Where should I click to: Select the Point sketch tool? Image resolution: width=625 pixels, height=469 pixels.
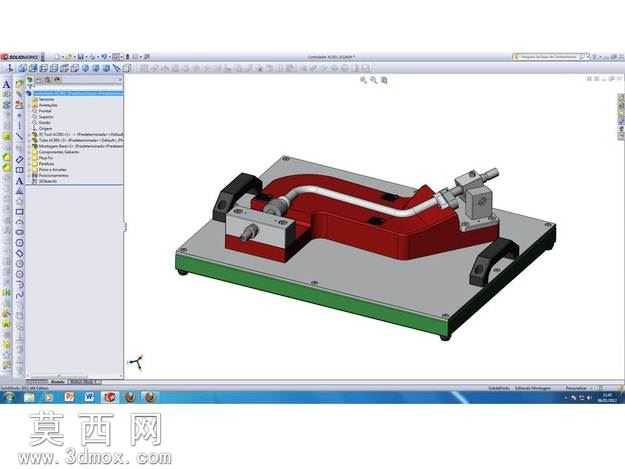[x=20, y=115]
